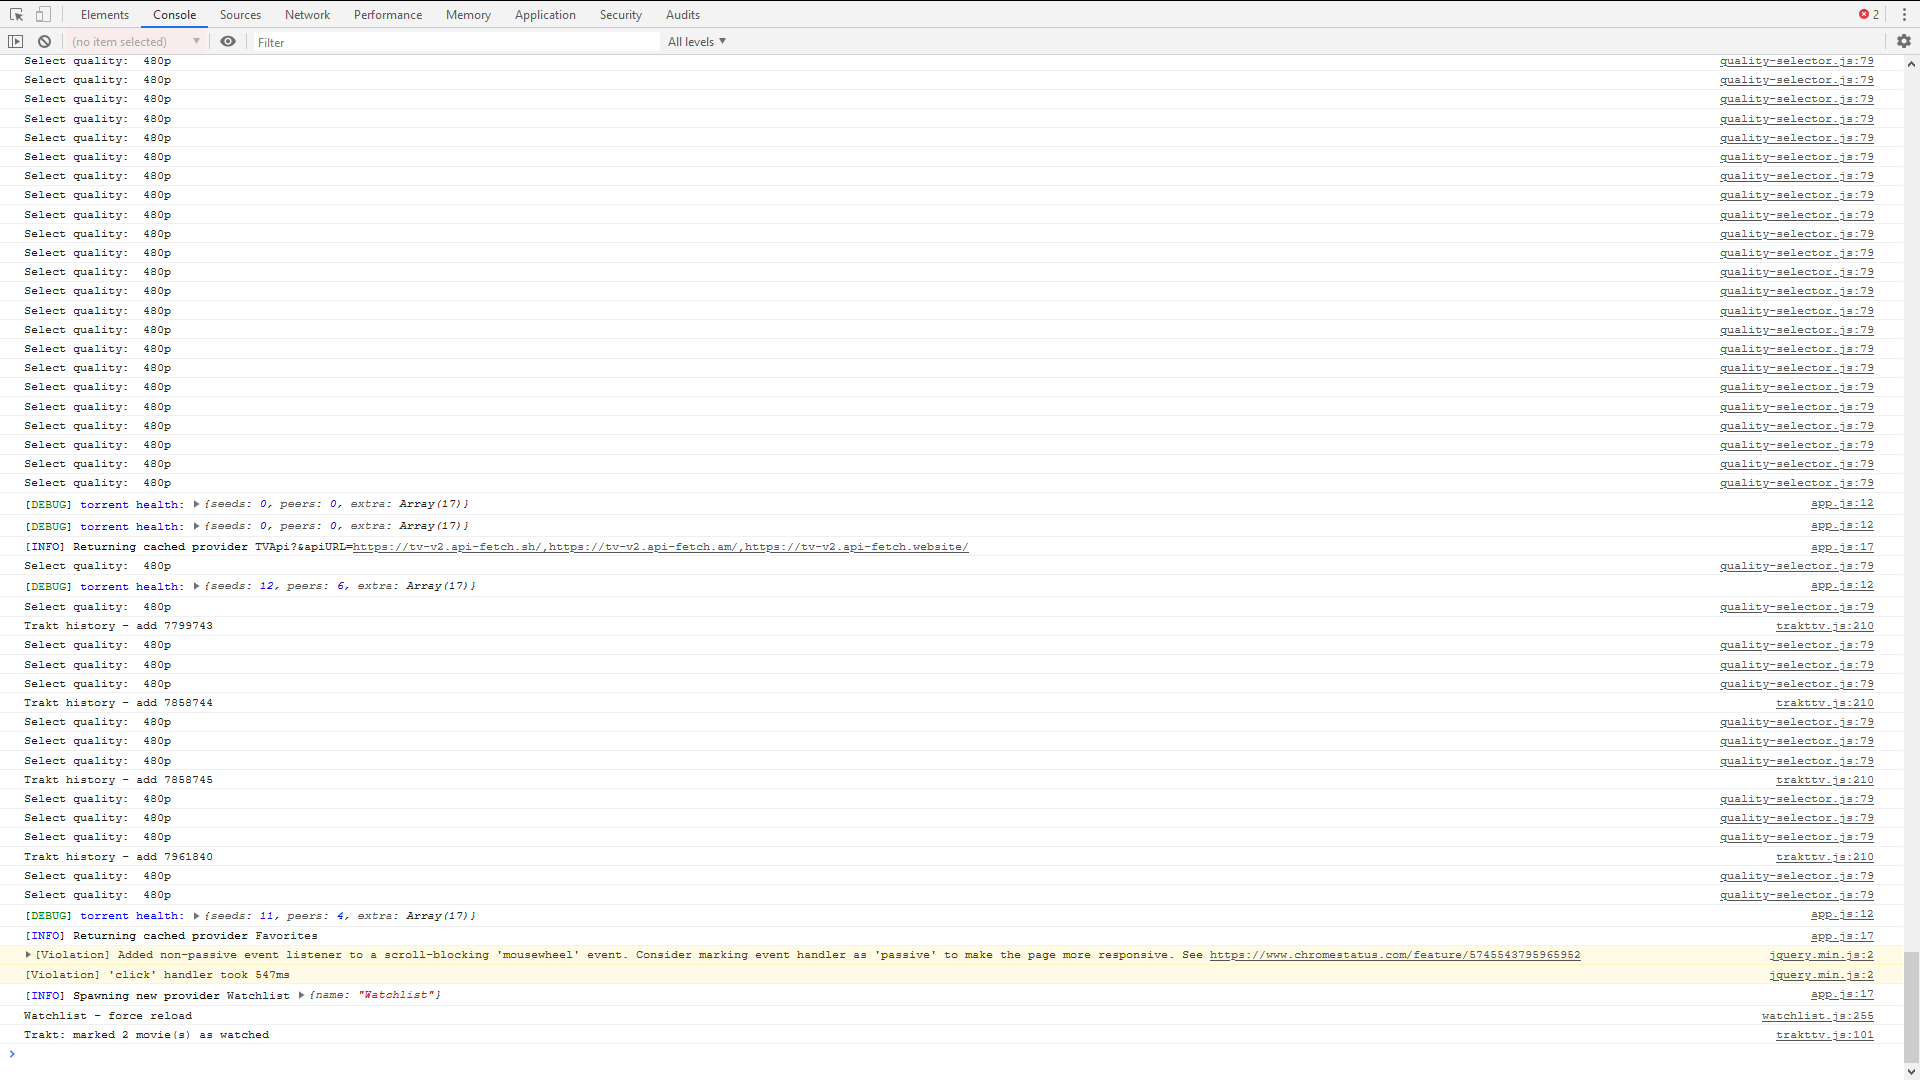Switch to the Audits tab

point(683,14)
